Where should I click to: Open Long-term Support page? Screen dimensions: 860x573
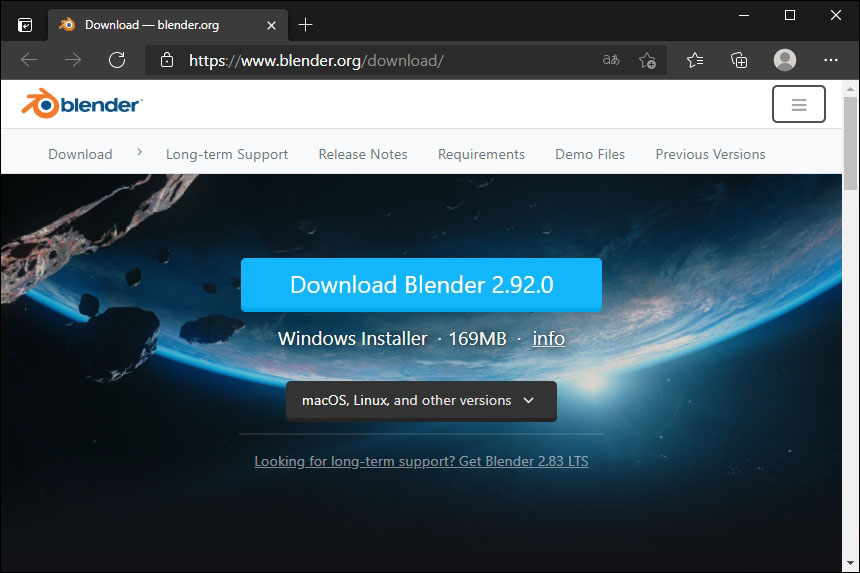click(x=227, y=155)
